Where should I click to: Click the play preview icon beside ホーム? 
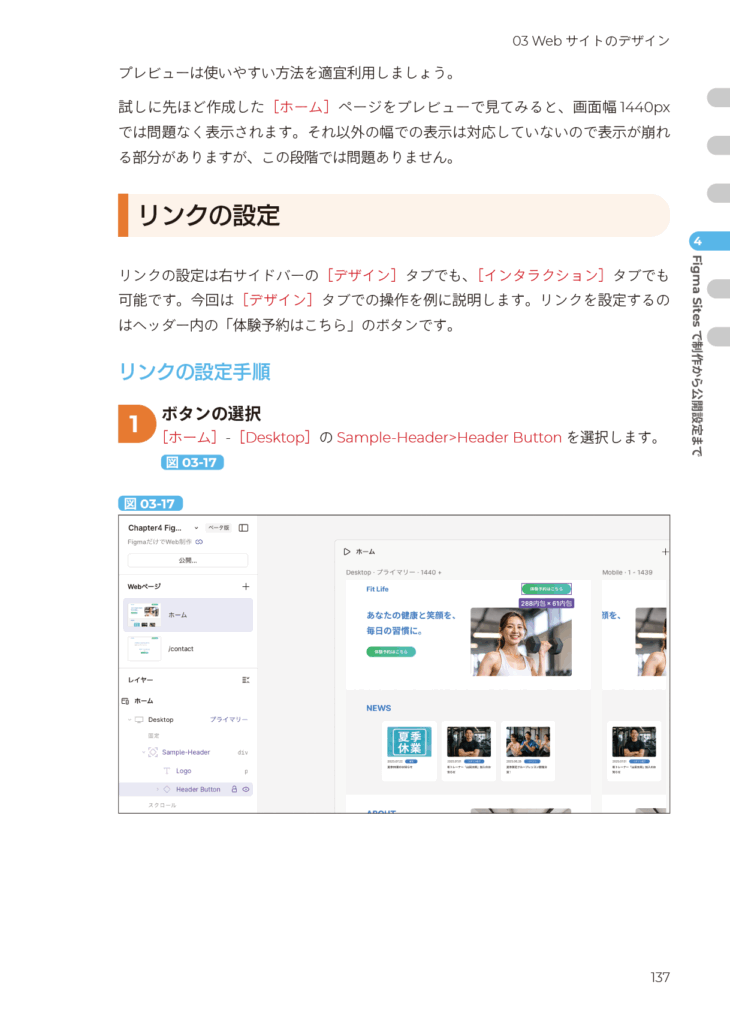(x=347, y=551)
